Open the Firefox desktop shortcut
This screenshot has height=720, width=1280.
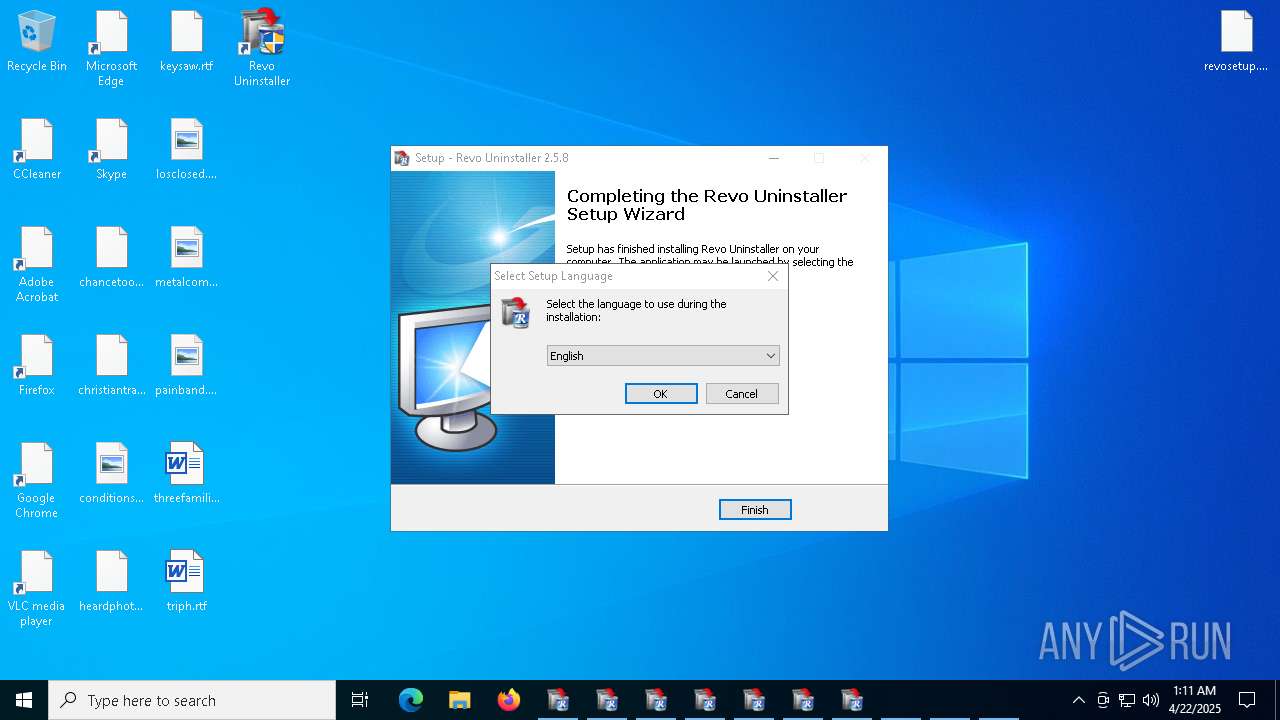37,366
